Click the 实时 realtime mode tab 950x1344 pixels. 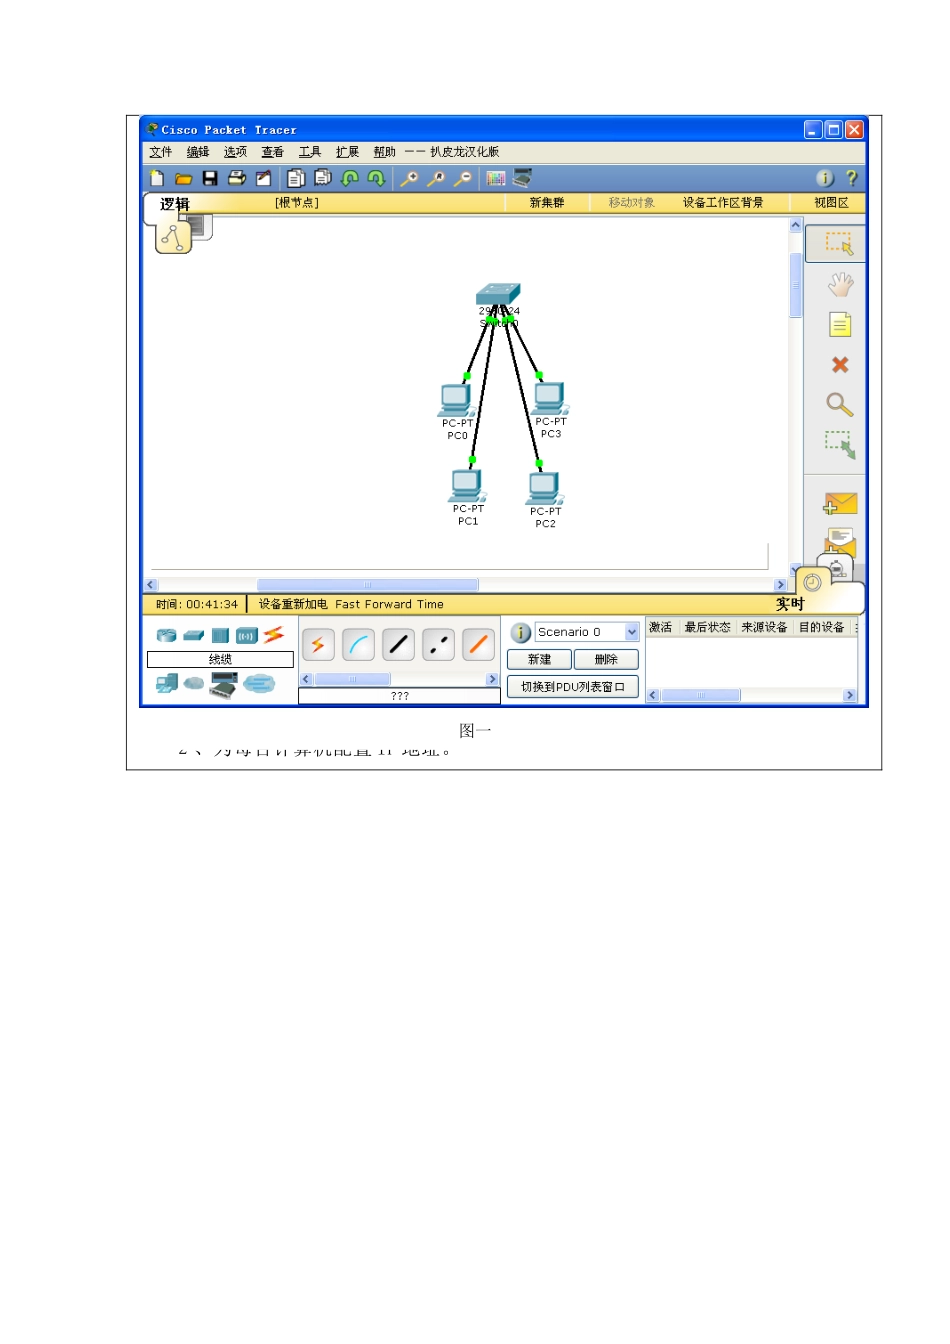coord(790,604)
